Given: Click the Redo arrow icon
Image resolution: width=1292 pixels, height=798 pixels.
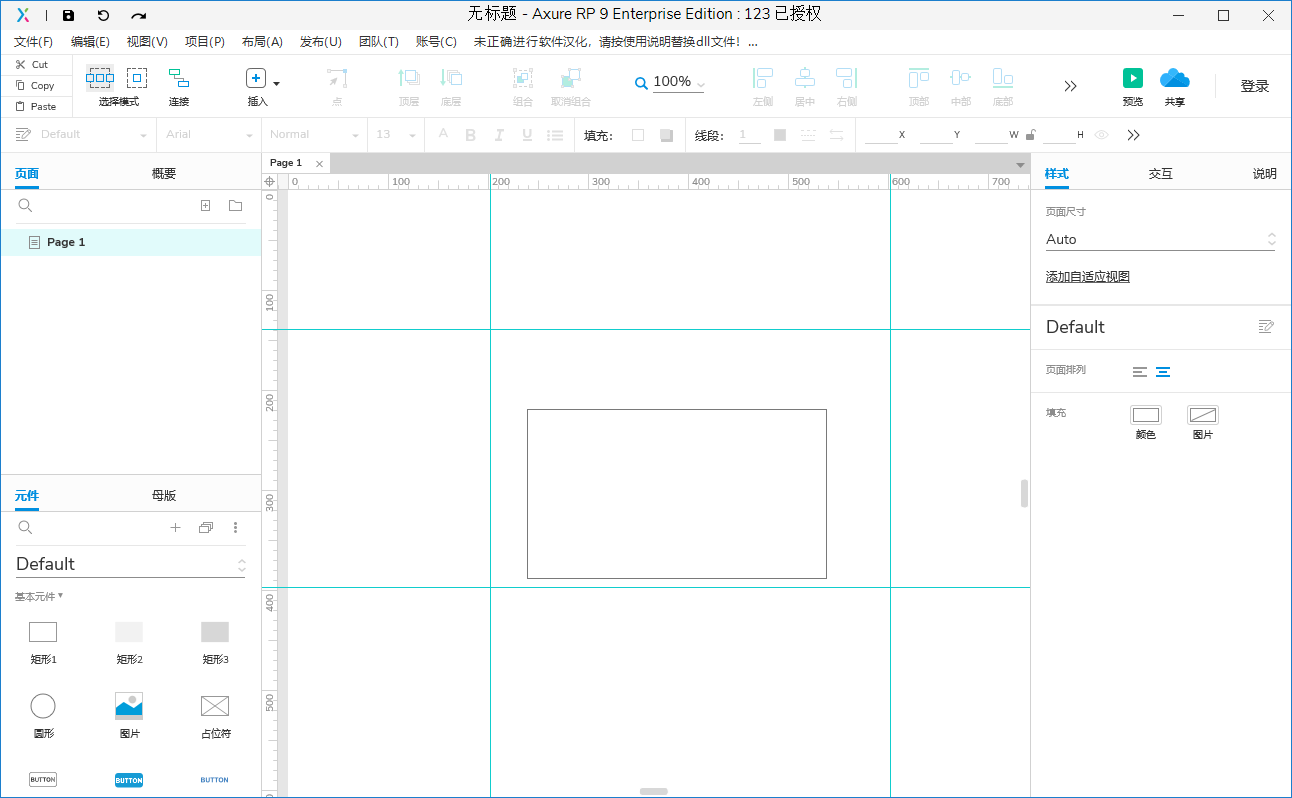Looking at the screenshot, I should 139,16.
